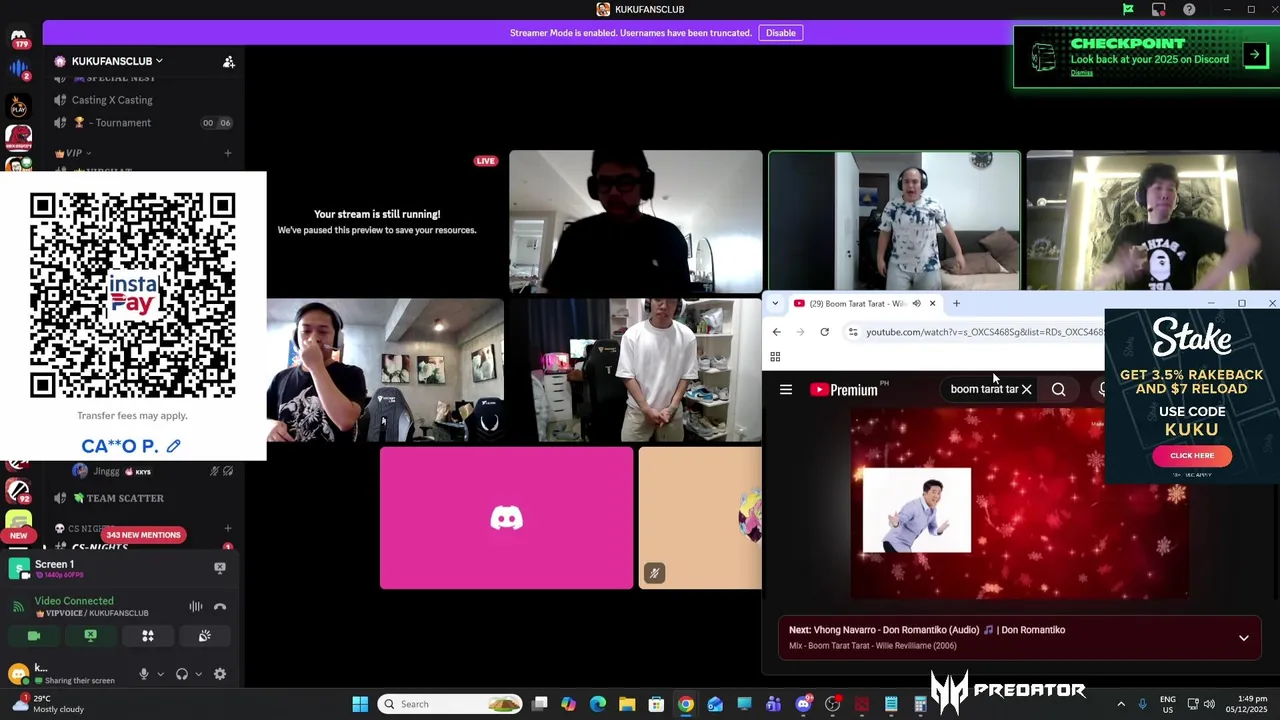Open a new Chrome tab
This screenshot has width=1280, height=720.
pos(956,303)
